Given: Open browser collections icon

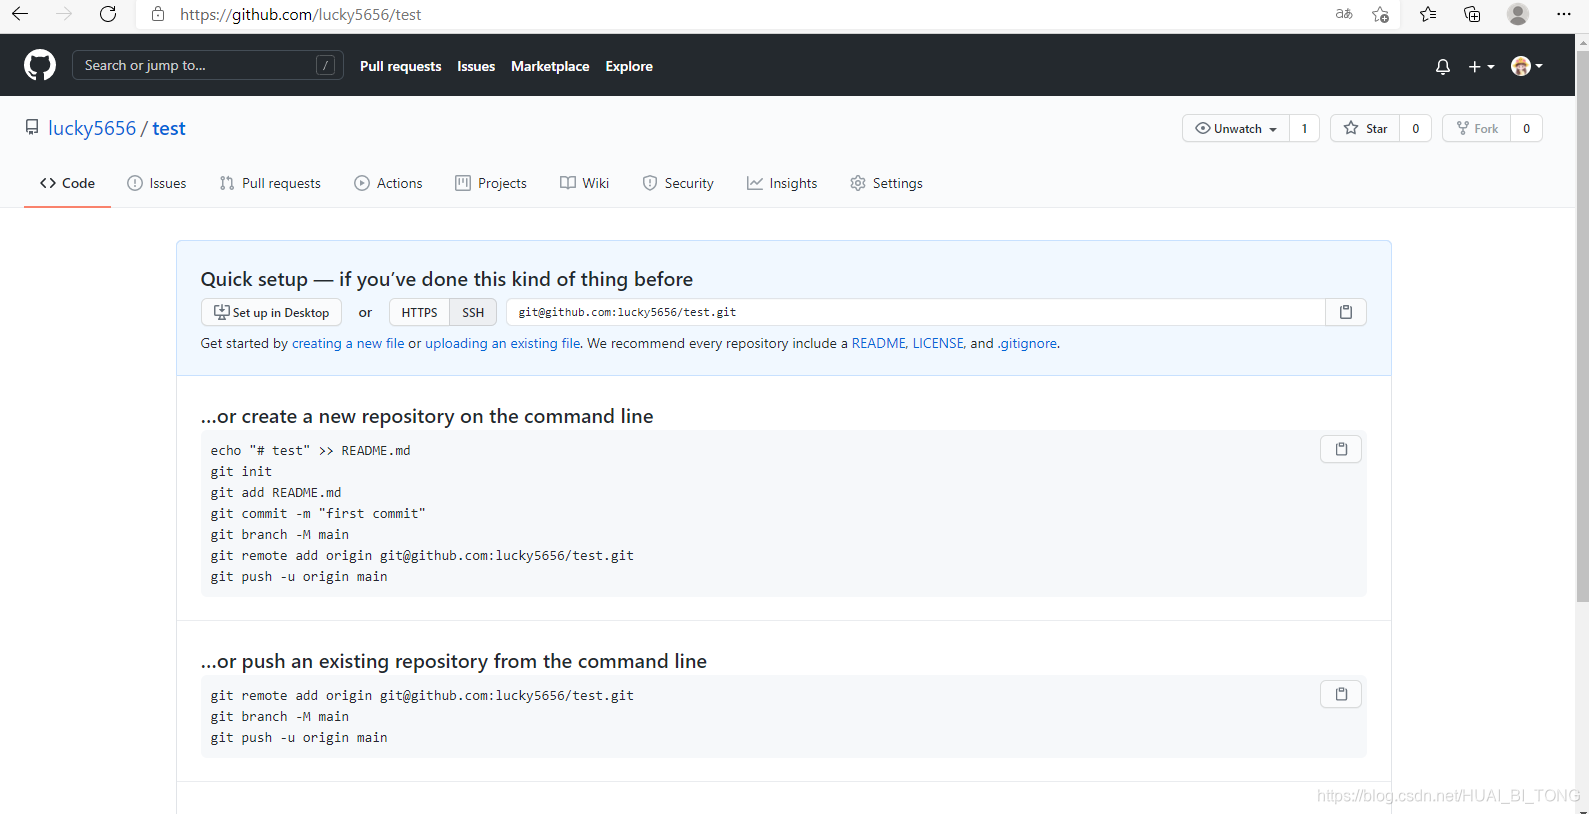Looking at the screenshot, I should point(1472,14).
